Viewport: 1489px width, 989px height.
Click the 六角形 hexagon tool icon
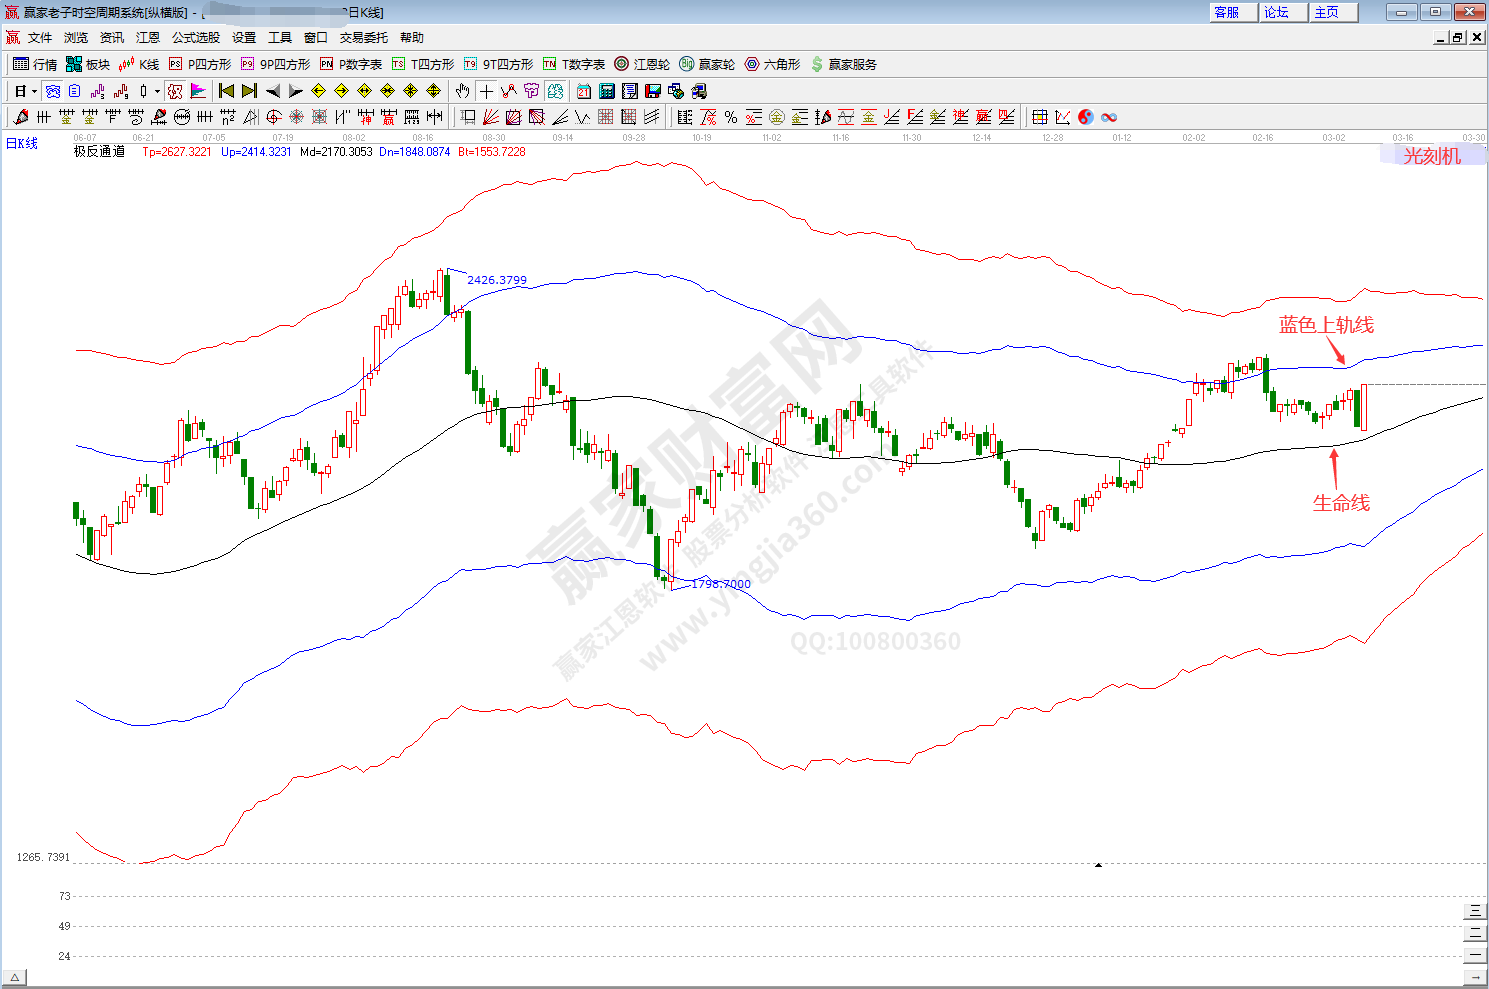click(772, 64)
